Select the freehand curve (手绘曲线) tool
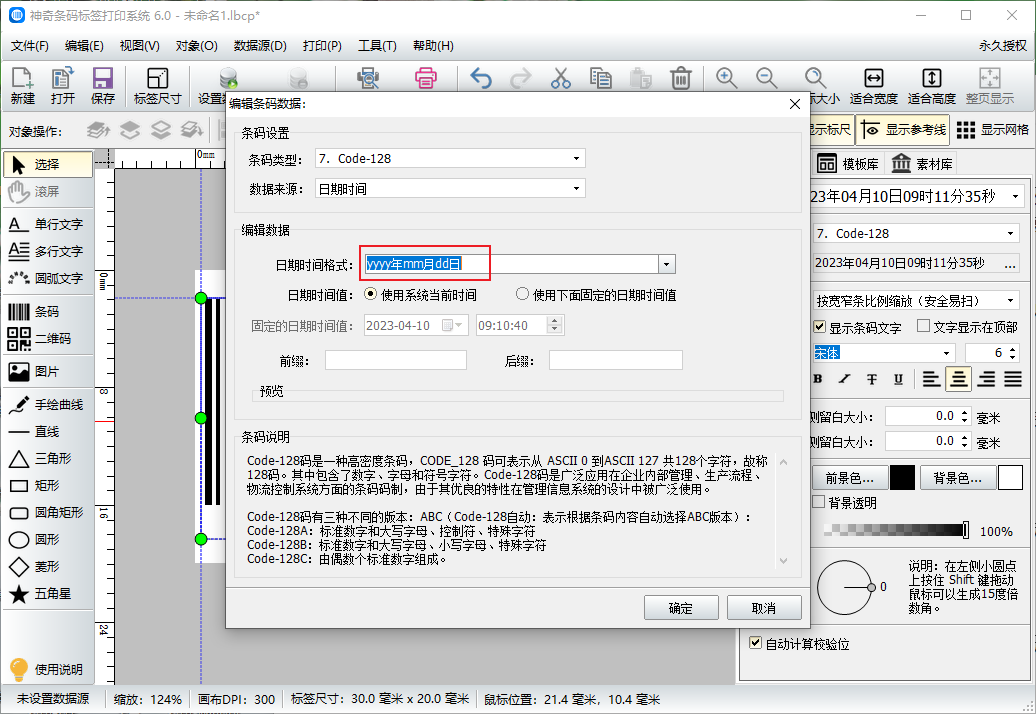Screen dimensions: 1036x714 coord(48,405)
